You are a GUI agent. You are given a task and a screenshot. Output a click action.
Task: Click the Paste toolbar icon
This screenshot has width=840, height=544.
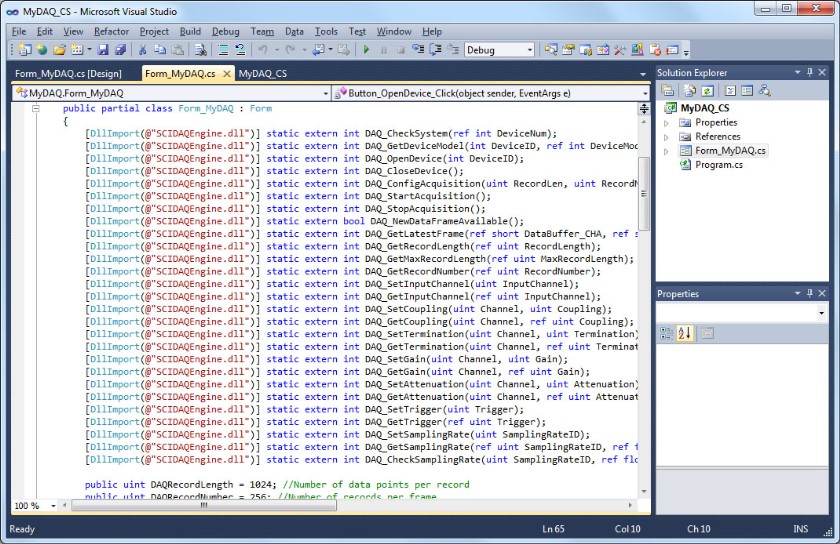[177, 50]
